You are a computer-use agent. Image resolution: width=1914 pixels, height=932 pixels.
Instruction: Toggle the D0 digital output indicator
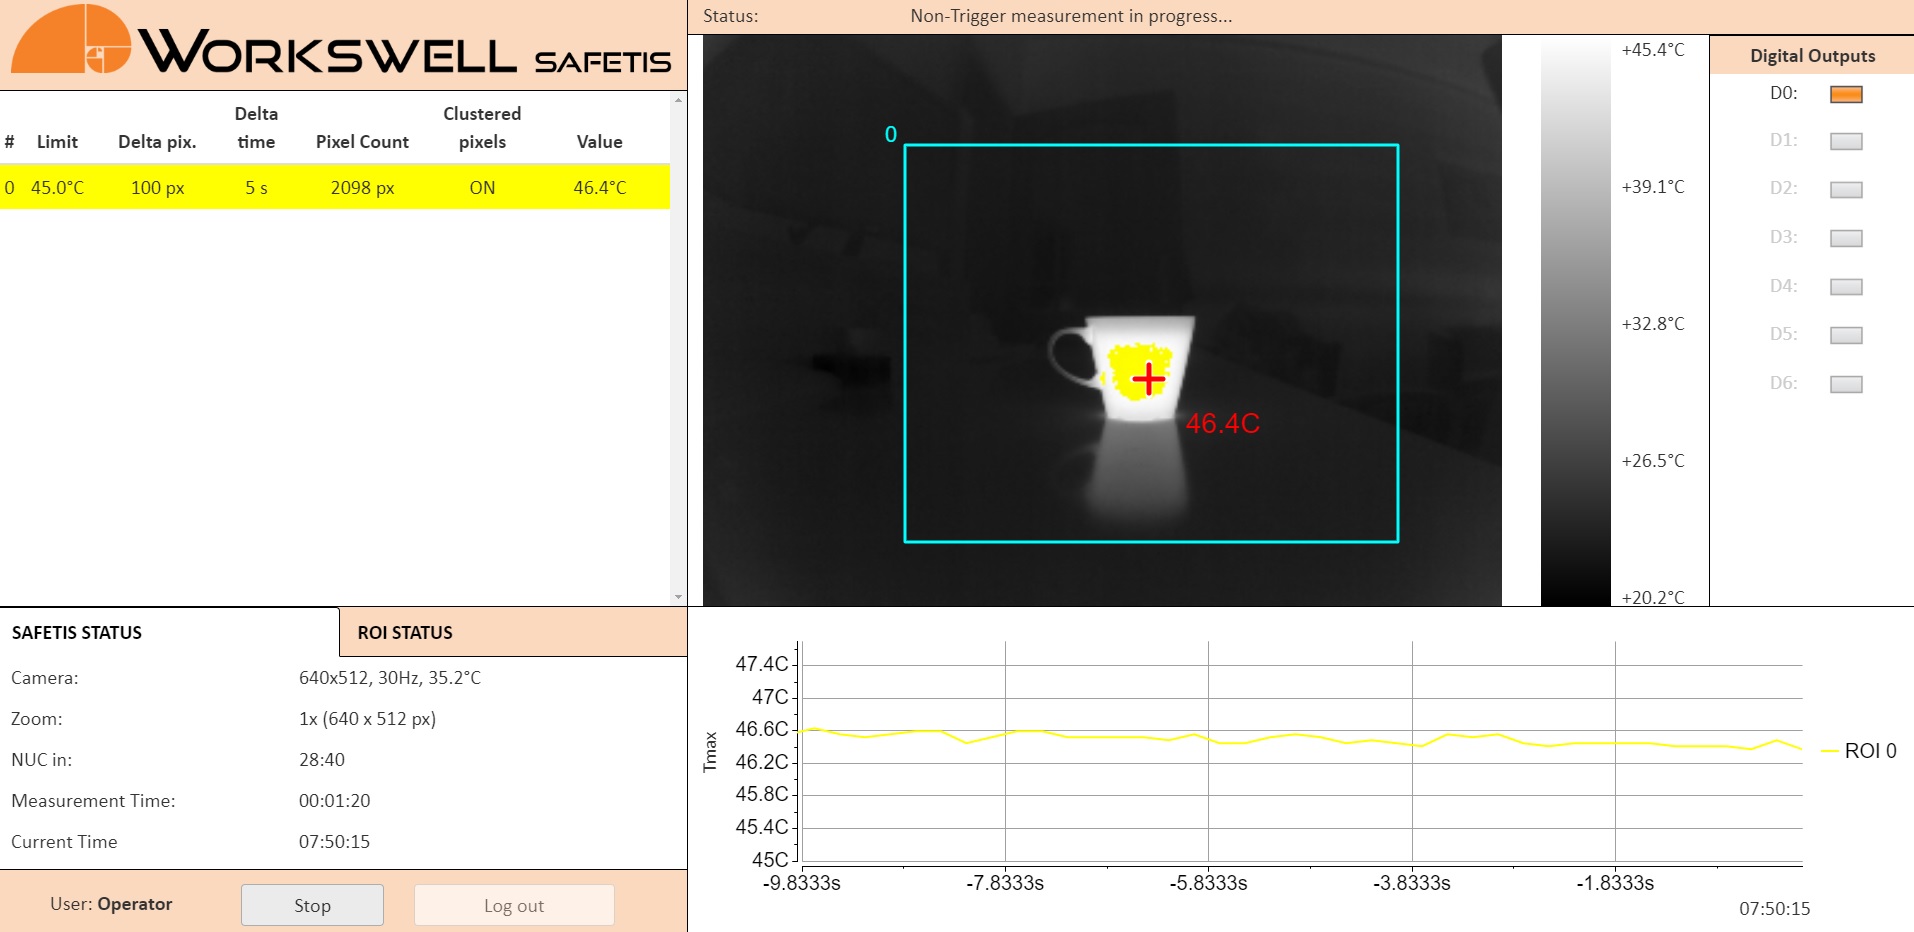(x=1846, y=94)
